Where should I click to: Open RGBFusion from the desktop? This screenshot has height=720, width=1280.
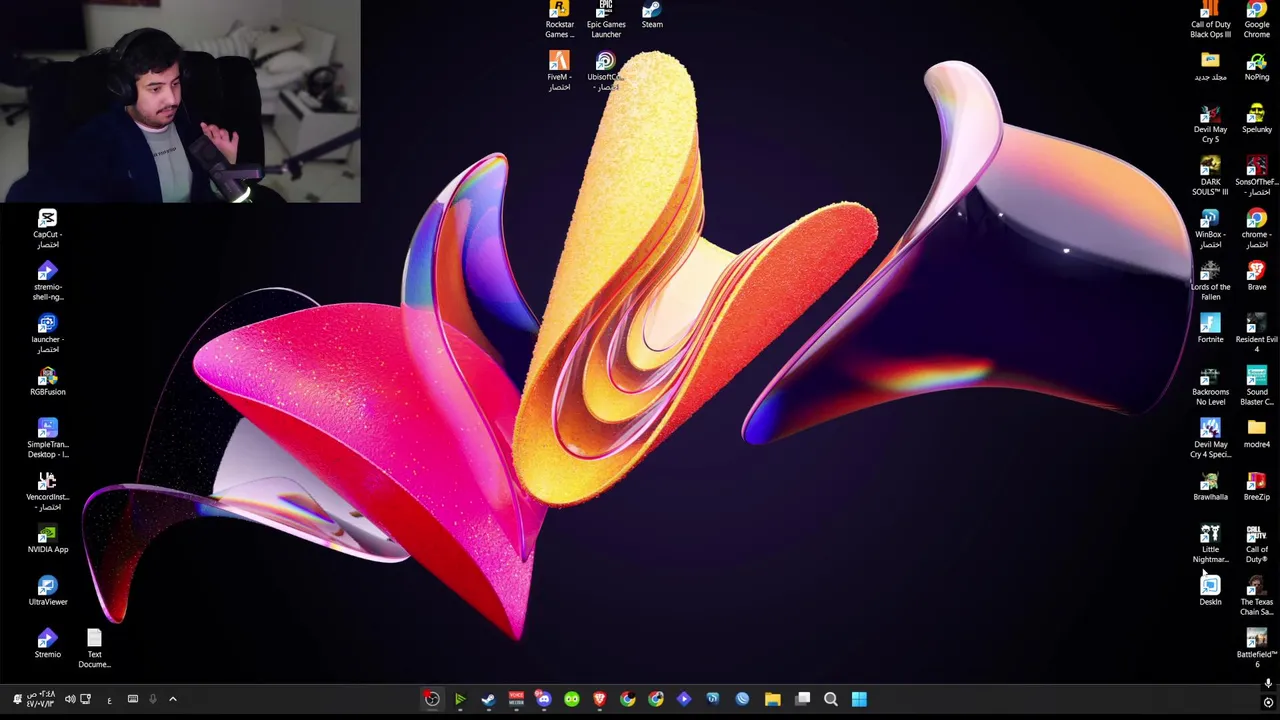pyautogui.click(x=47, y=382)
